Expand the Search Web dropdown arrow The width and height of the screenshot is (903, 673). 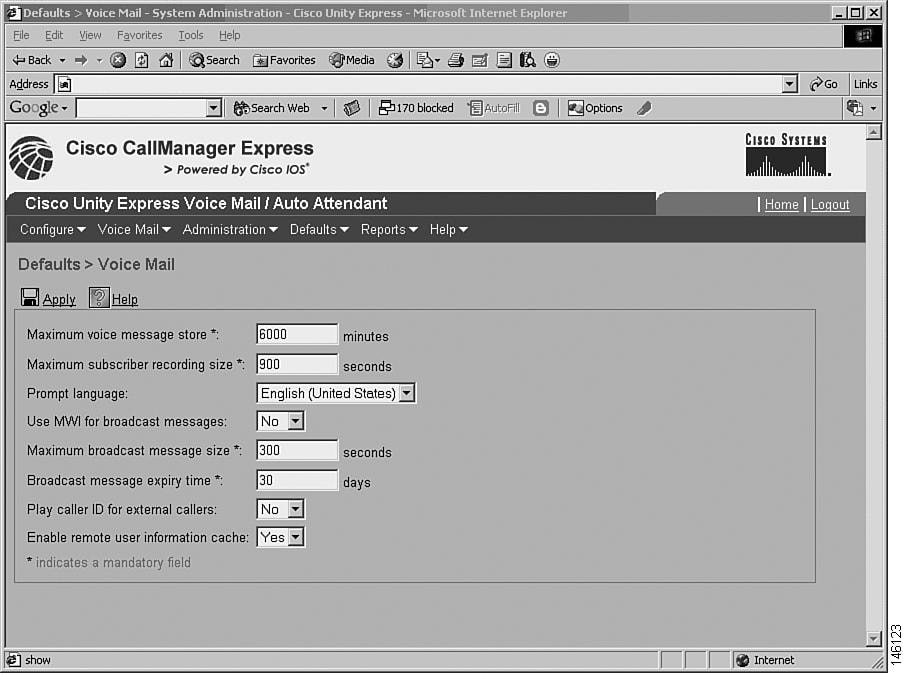pyautogui.click(x=324, y=108)
